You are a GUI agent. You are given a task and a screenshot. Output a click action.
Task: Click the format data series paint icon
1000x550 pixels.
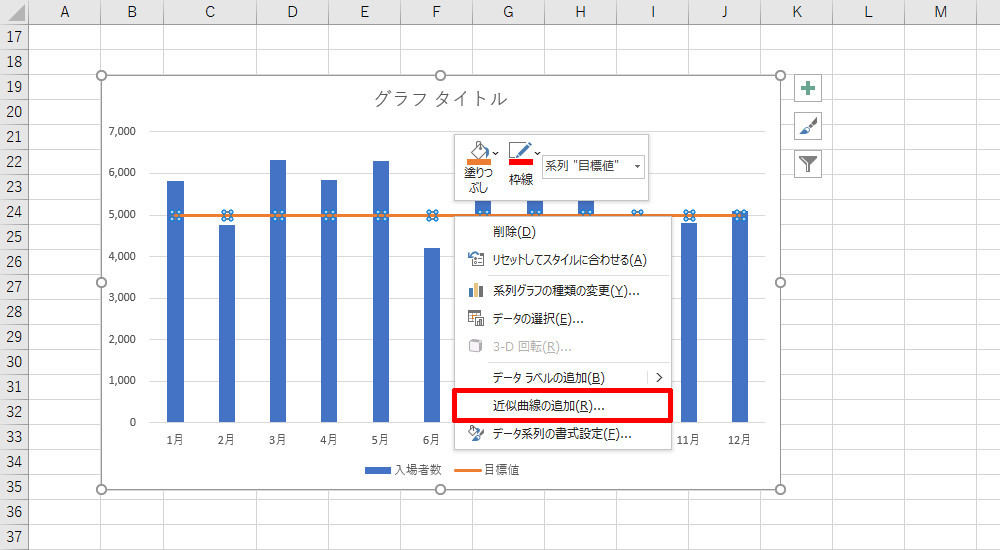point(476,433)
